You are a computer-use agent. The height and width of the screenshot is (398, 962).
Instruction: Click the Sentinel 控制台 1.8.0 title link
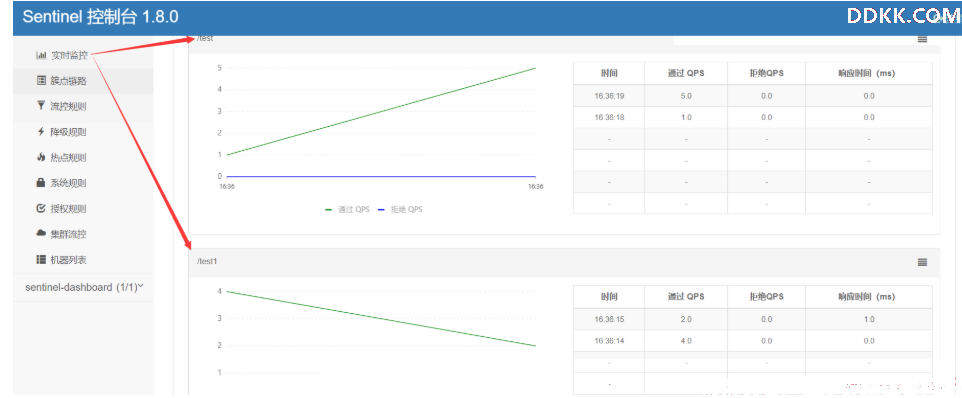(x=101, y=17)
